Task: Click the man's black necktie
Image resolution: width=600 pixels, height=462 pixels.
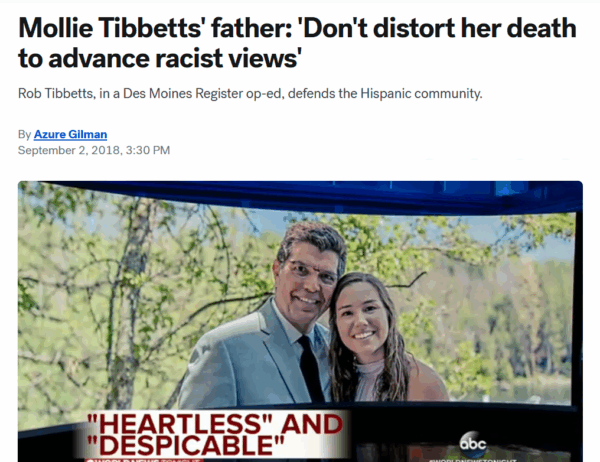Action: 310,367
